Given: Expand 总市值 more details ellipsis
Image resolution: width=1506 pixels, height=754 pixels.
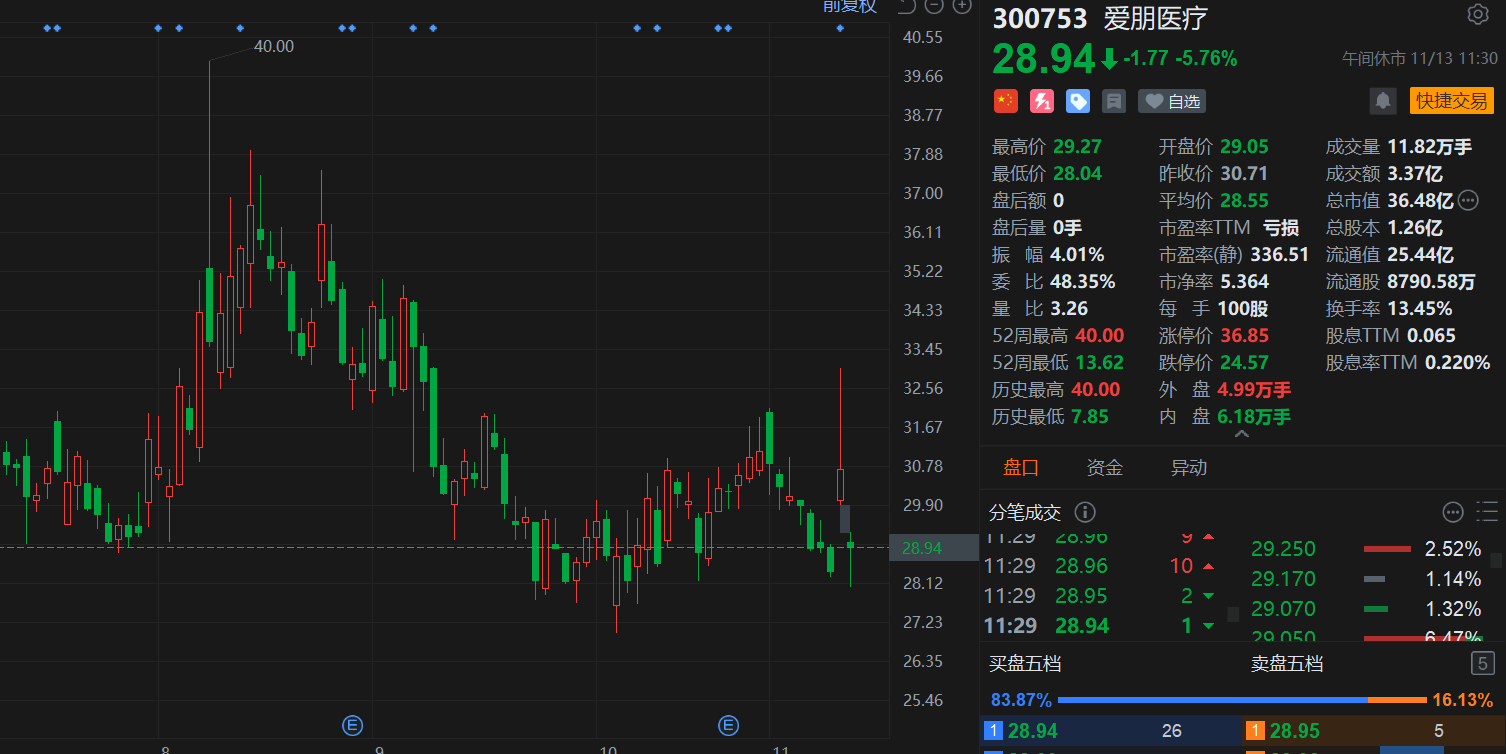Looking at the screenshot, I should click(x=1468, y=200).
